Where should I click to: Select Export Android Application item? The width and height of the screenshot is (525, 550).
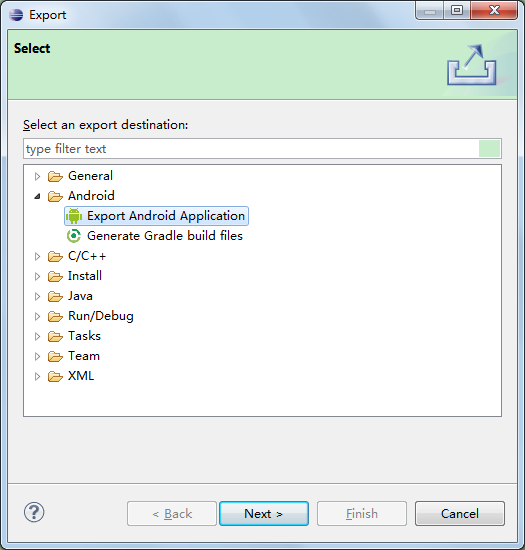coord(156,216)
